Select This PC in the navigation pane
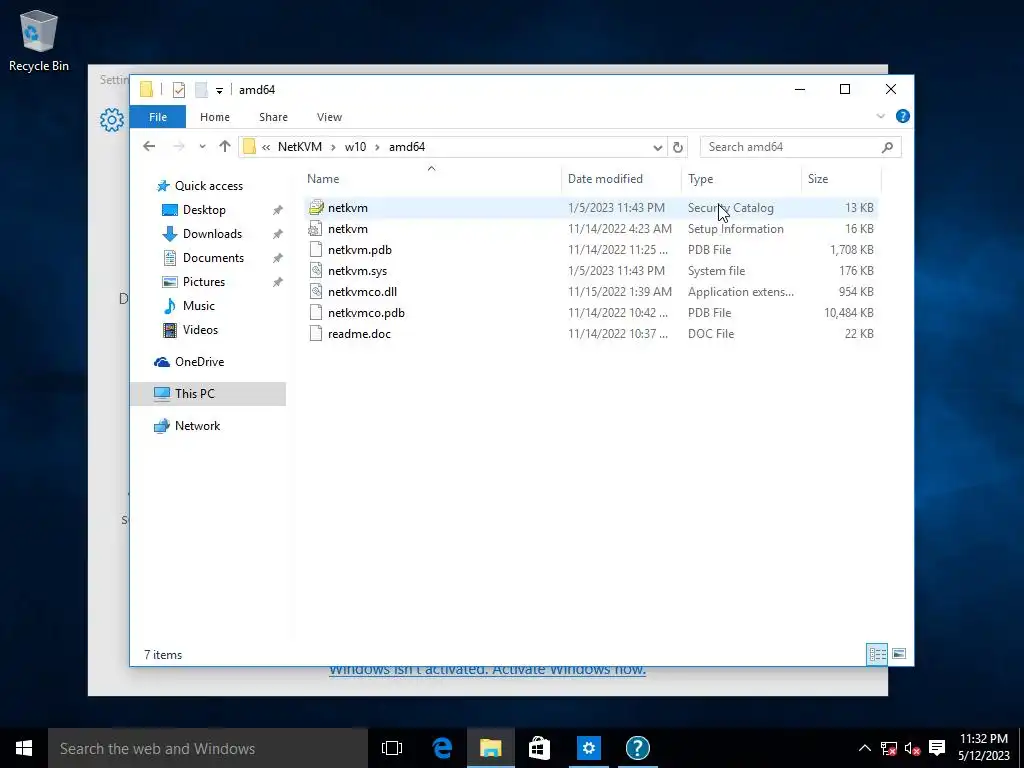Screen dimensions: 1024x768 (208, 394)
